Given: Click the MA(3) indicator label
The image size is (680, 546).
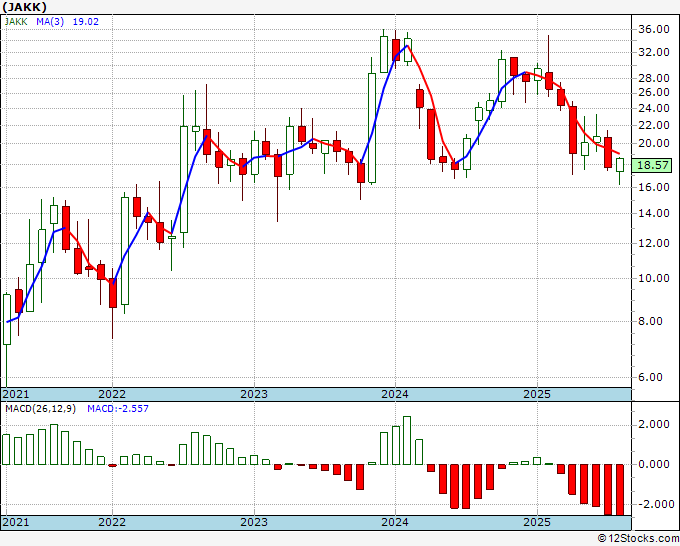Looking at the screenshot, I should (x=50, y=22).
